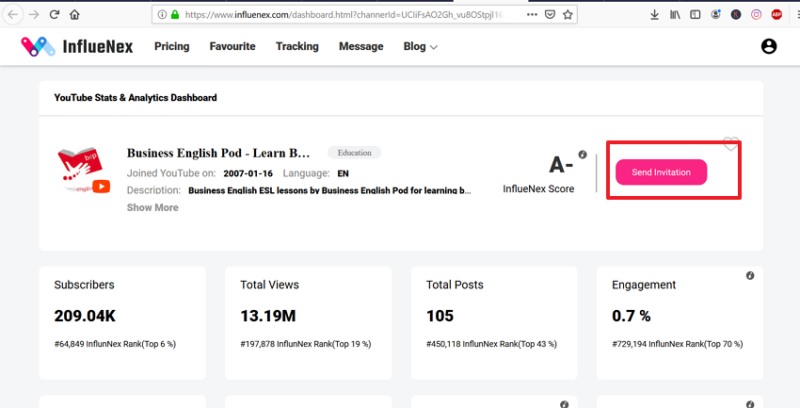
Task: Click the Instagram extension icon
Action: coord(756,15)
